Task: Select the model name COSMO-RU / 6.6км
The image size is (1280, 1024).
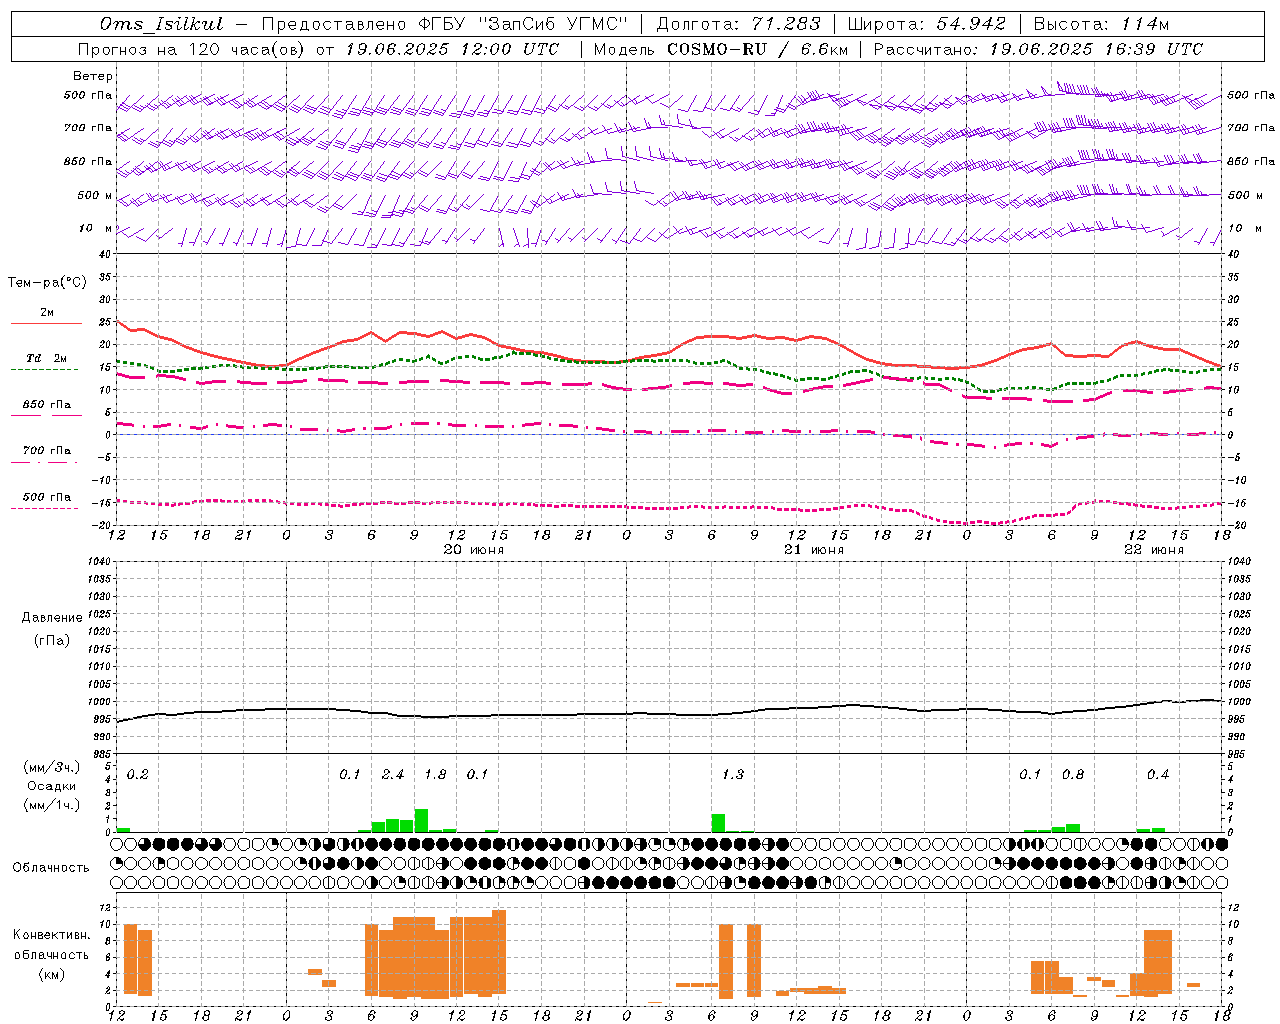Action: tap(758, 49)
